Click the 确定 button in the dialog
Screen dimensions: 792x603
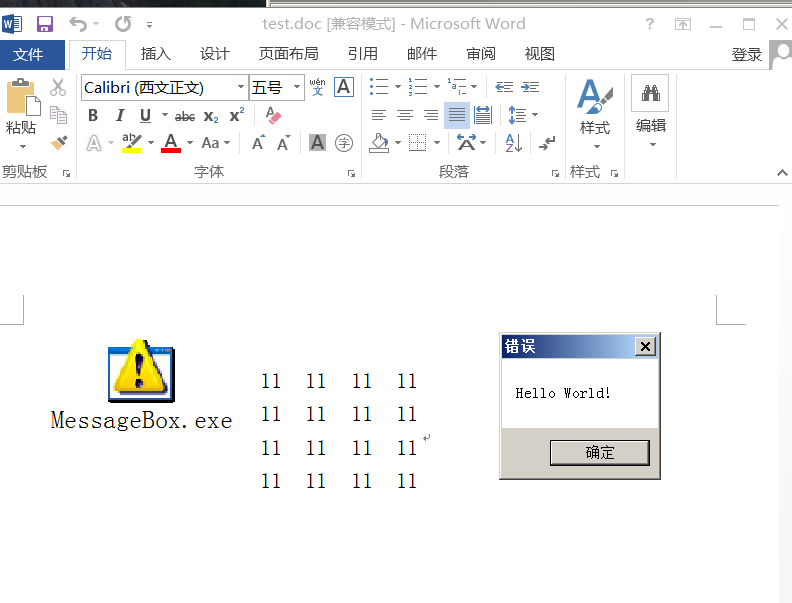(600, 453)
